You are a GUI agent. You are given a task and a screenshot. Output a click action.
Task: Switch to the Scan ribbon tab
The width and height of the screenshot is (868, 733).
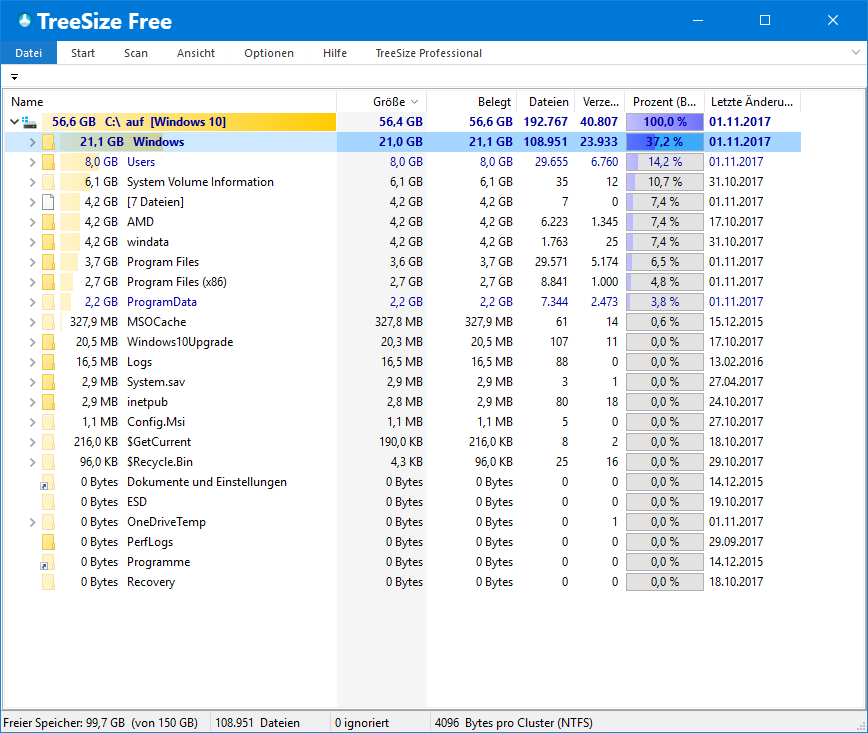tap(136, 53)
